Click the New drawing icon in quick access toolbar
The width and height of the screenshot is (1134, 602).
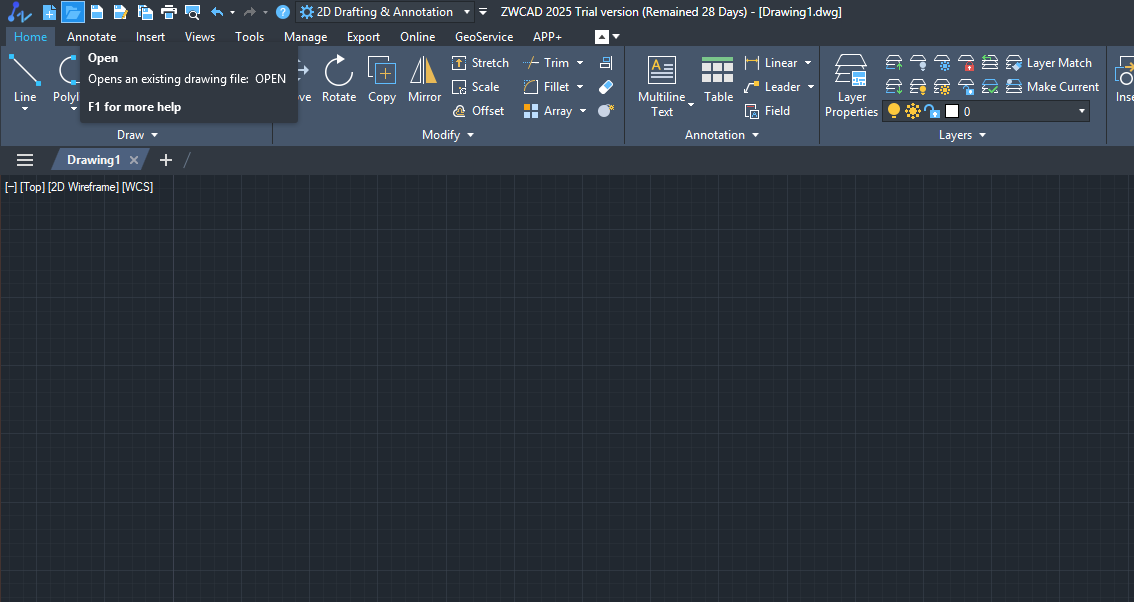(x=49, y=12)
